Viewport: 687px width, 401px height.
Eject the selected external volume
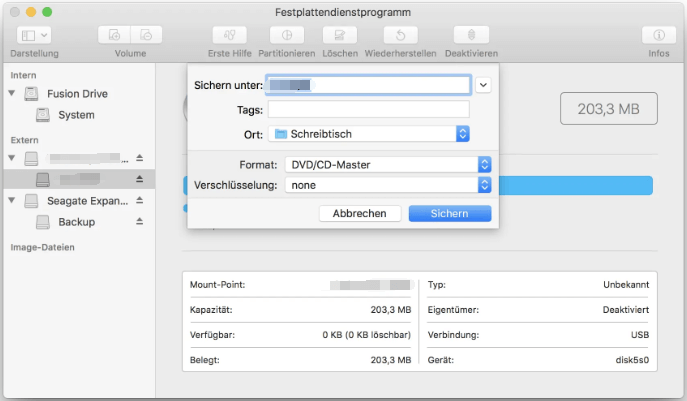tap(139, 179)
